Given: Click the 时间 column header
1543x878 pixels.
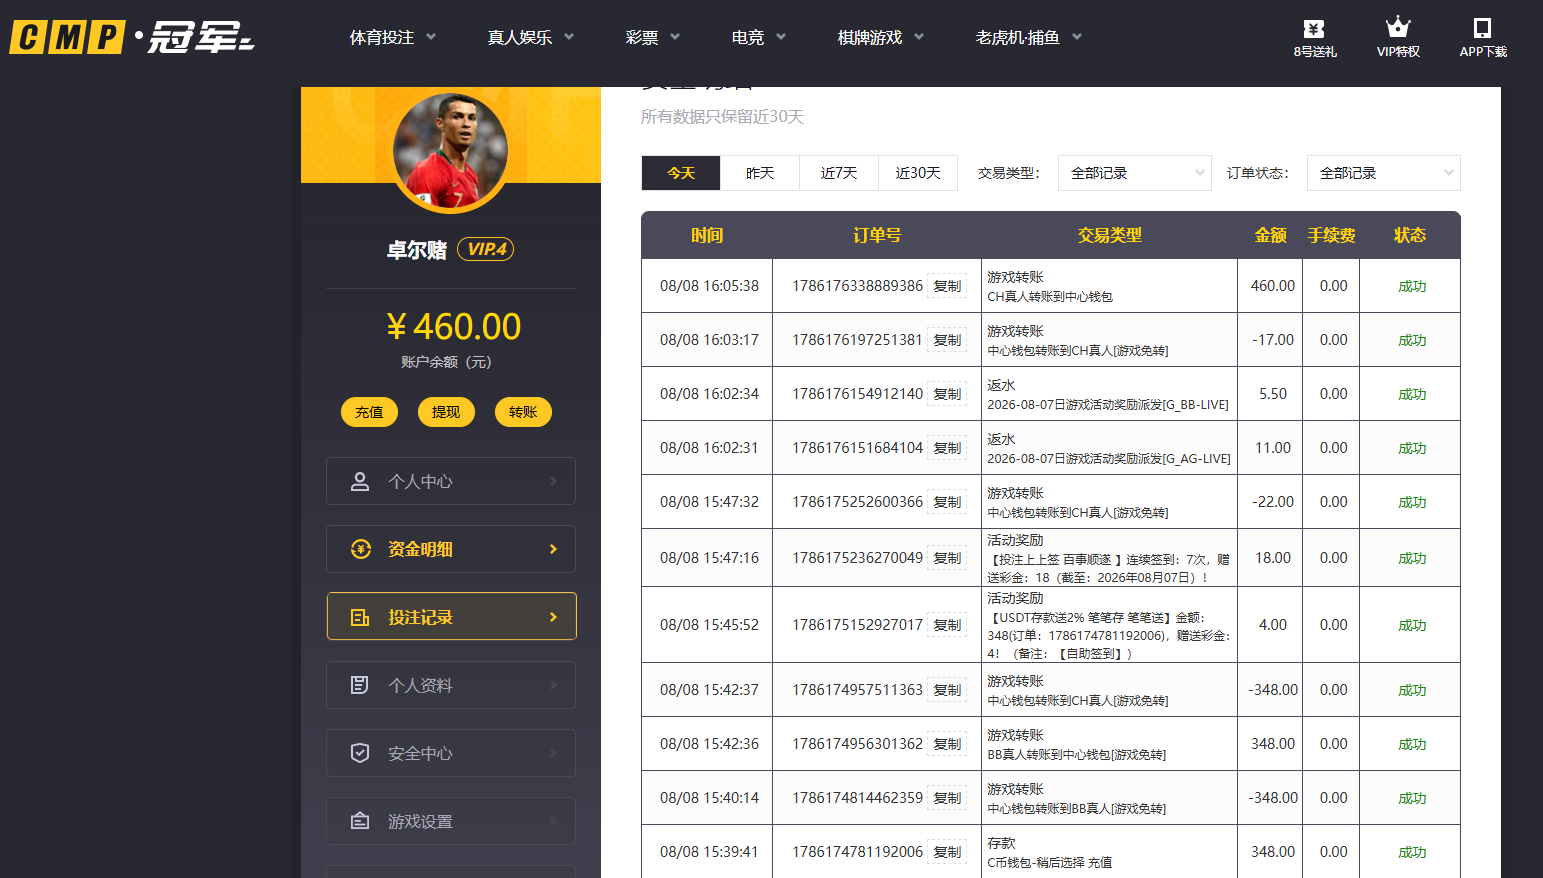Looking at the screenshot, I should coord(707,235).
